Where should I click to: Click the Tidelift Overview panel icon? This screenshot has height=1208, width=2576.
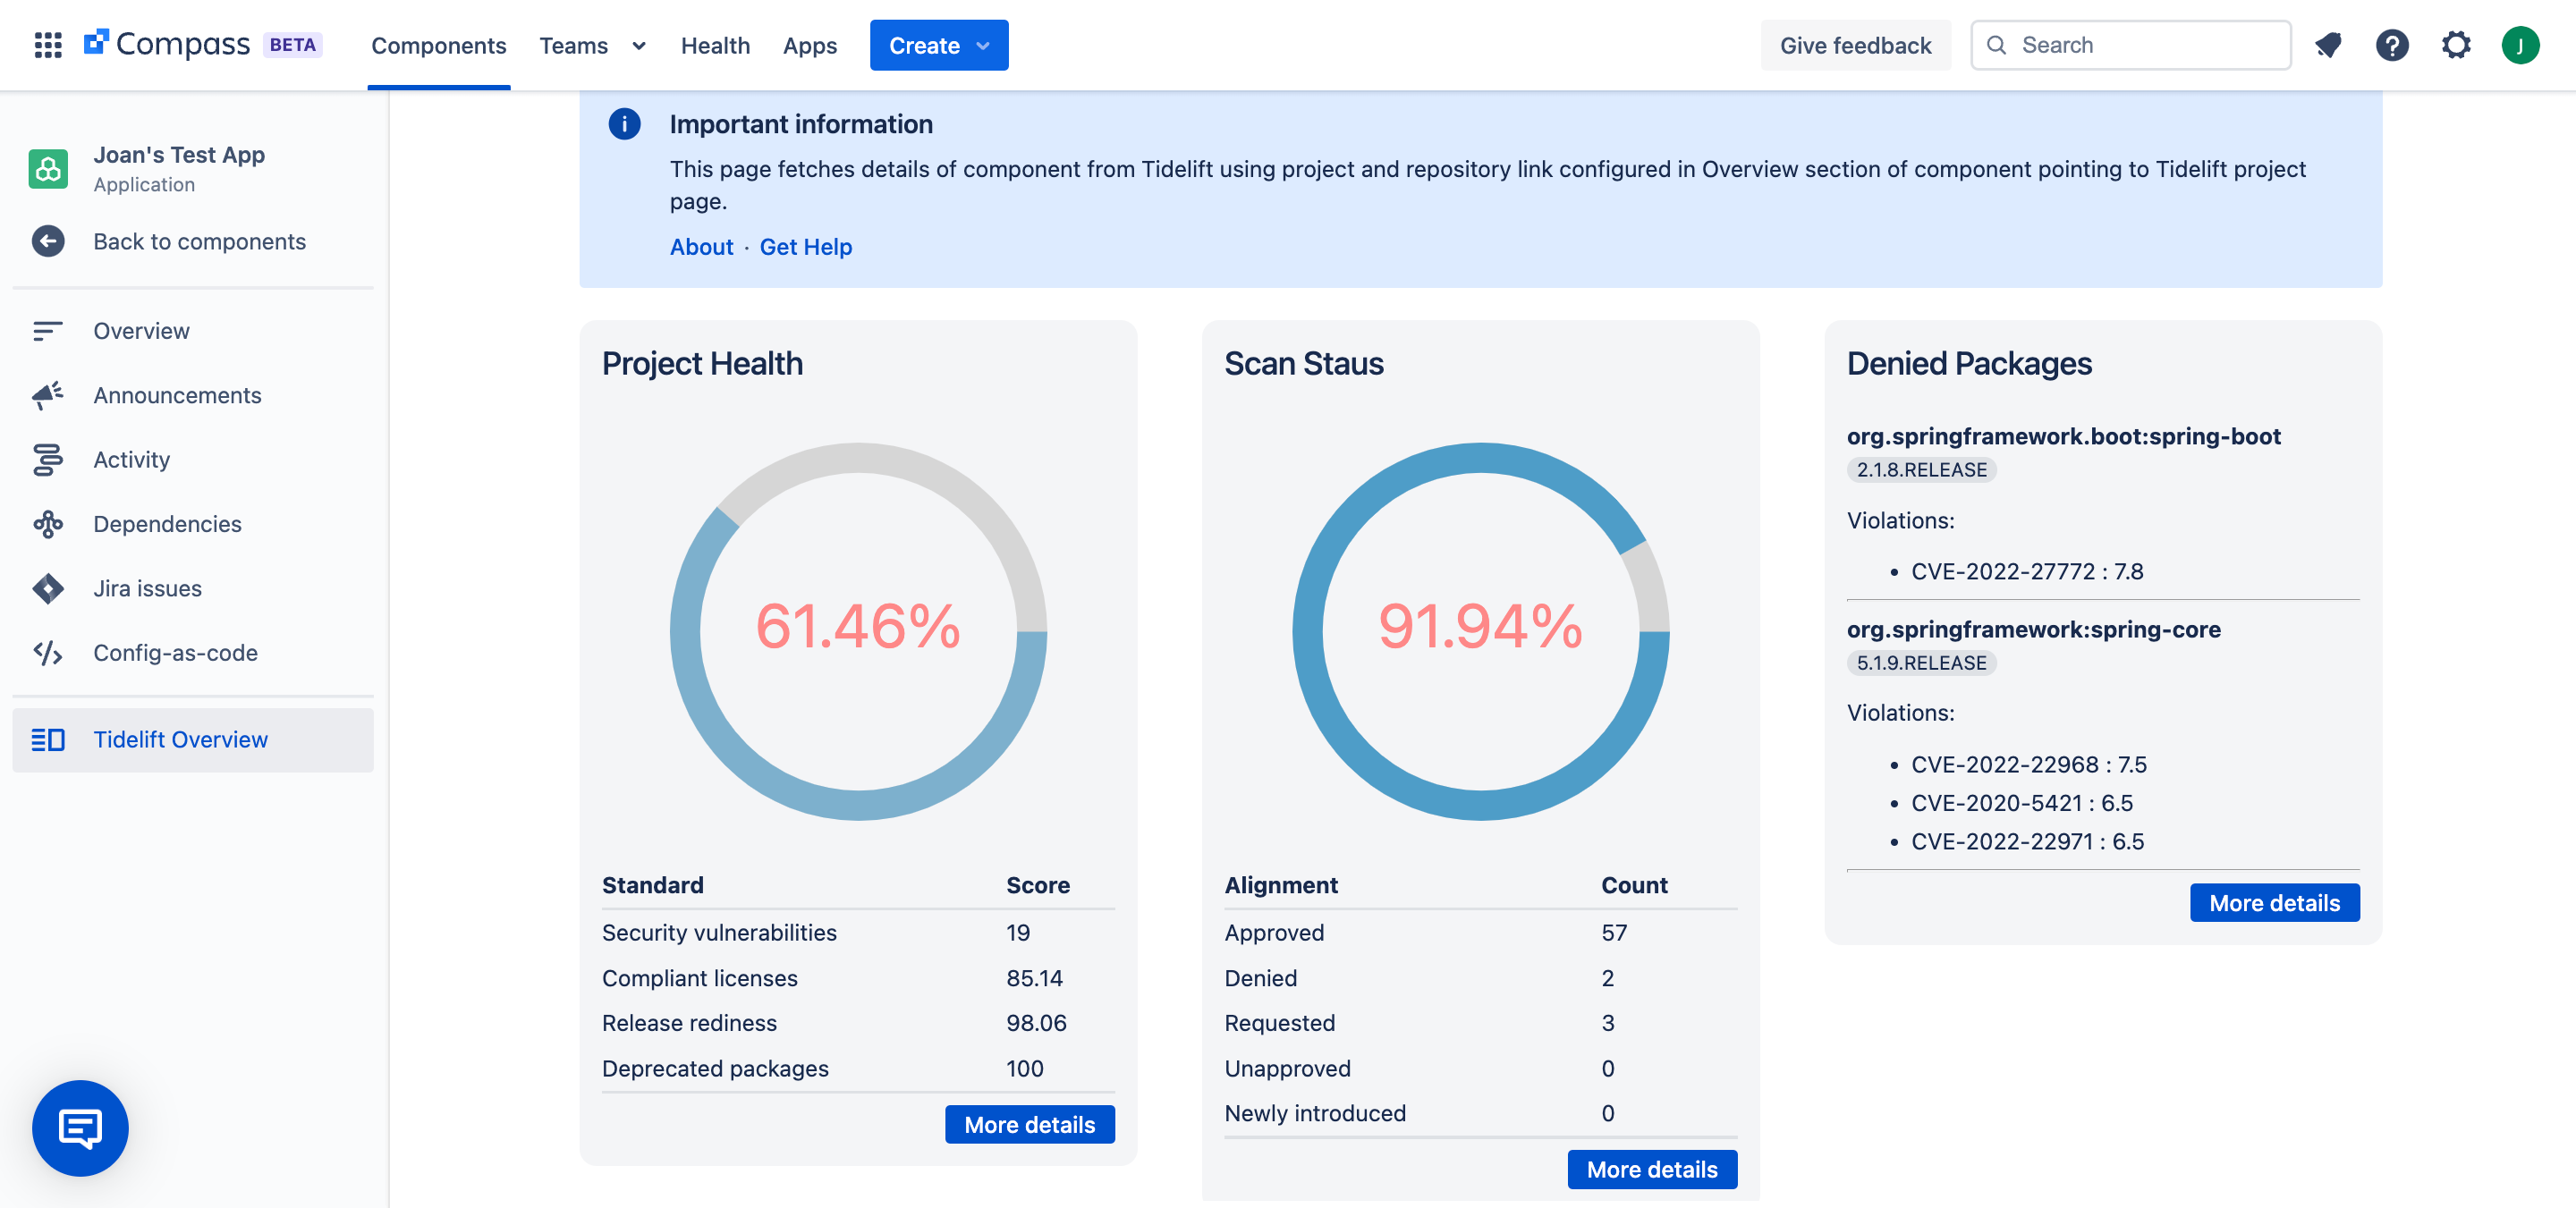coord(47,739)
